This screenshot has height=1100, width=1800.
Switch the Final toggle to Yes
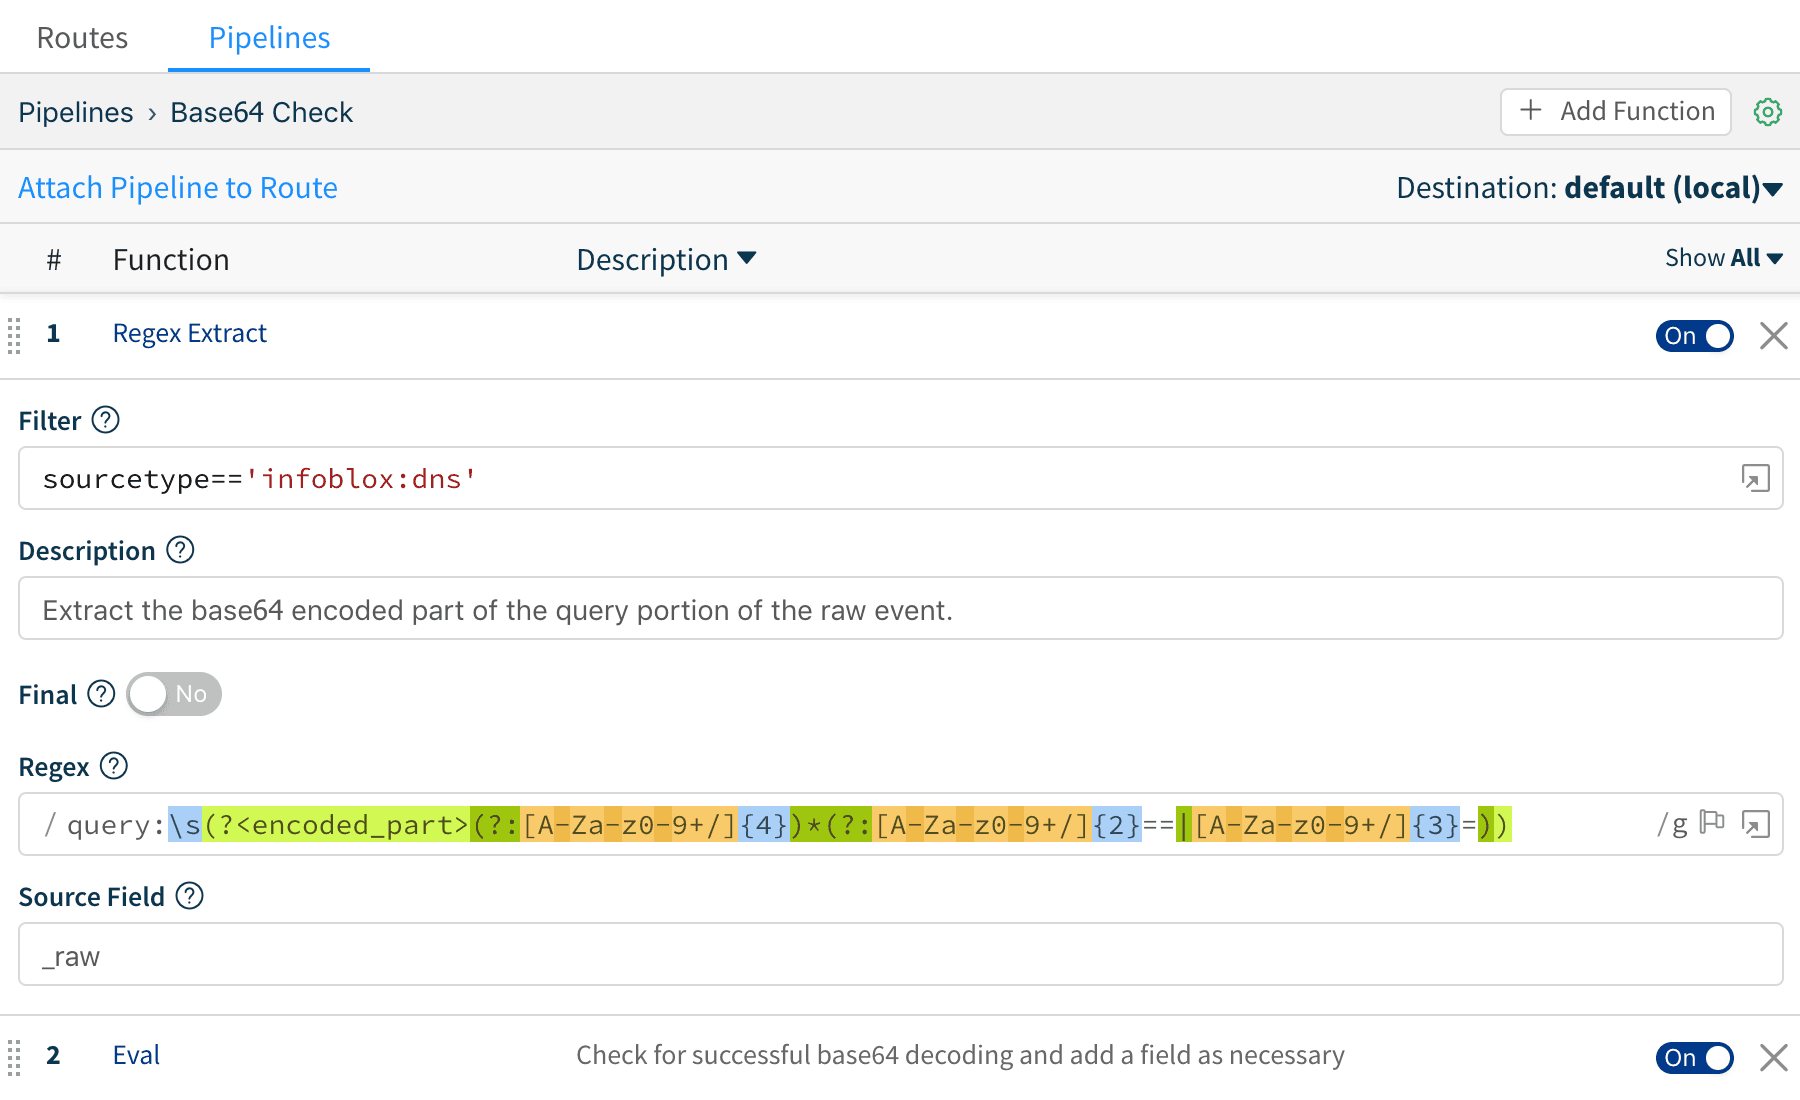[172, 693]
